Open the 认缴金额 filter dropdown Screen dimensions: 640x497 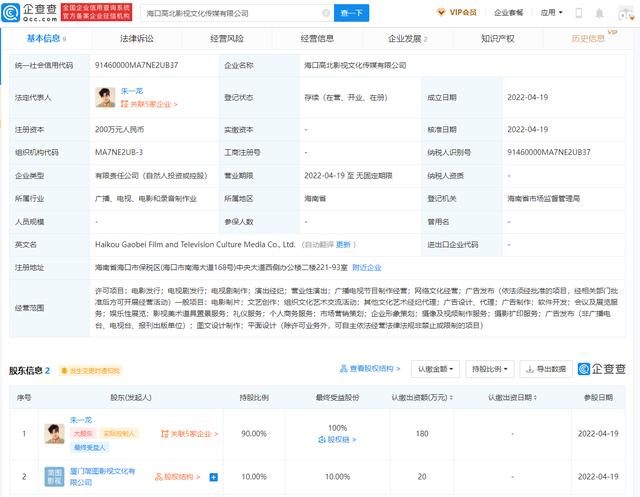coord(436,369)
